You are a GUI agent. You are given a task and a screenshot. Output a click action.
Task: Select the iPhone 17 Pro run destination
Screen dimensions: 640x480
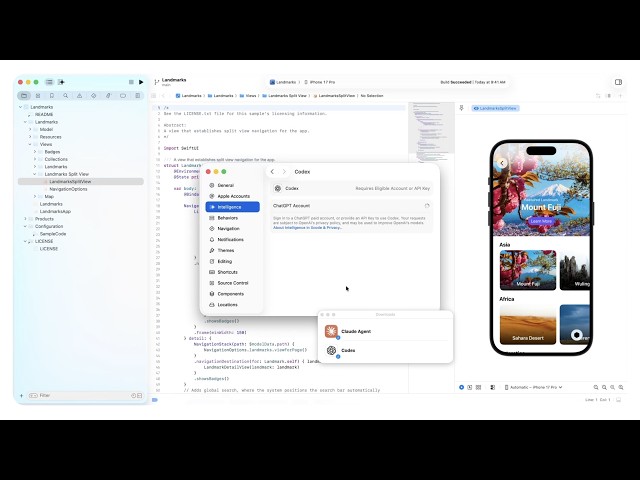[x=320, y=82]
